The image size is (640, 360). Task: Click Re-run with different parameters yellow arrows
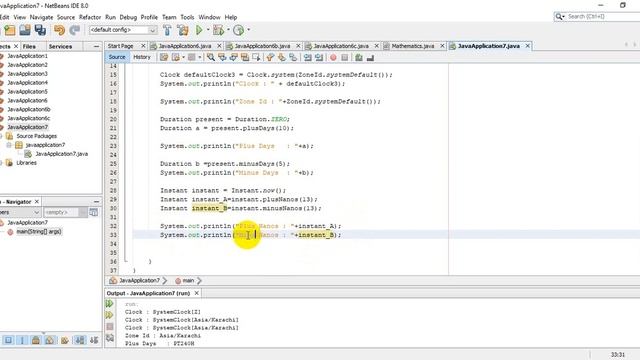point(109,315)
